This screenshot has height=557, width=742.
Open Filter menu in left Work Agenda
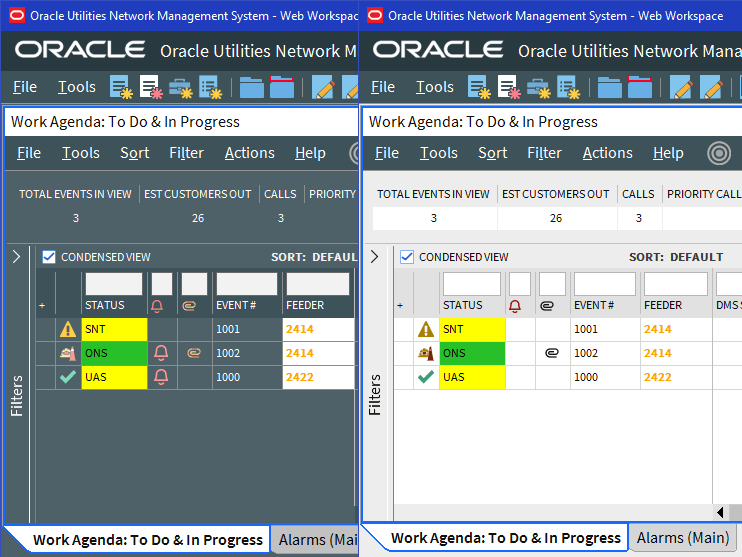point(186,153)
